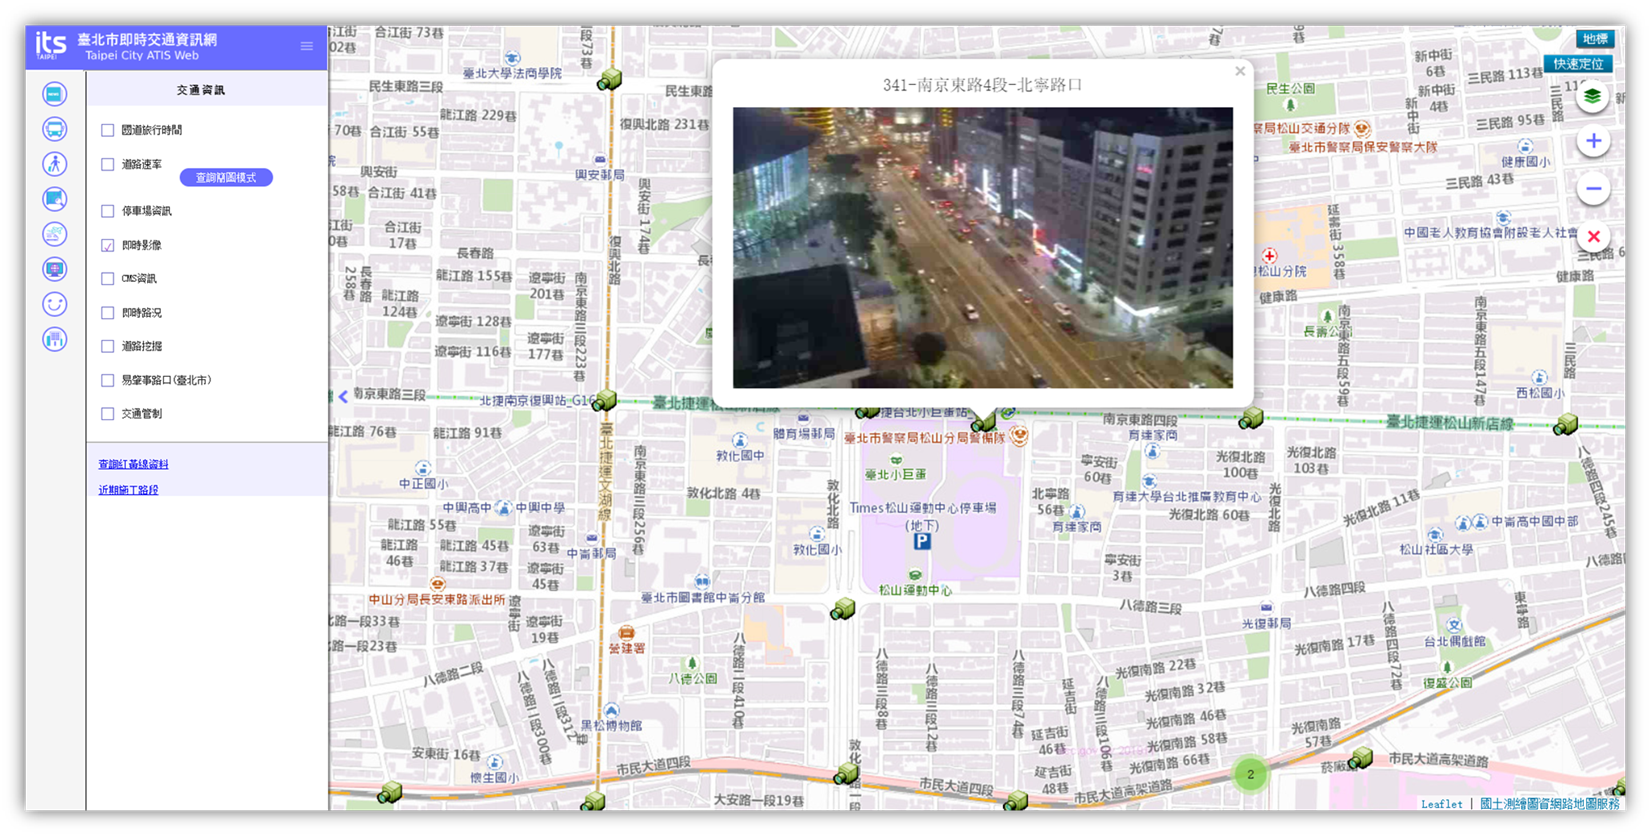This screenshot has height=836, width=1651.
Task: Enable 即時路況 checkbox
Action: [108, 313]
